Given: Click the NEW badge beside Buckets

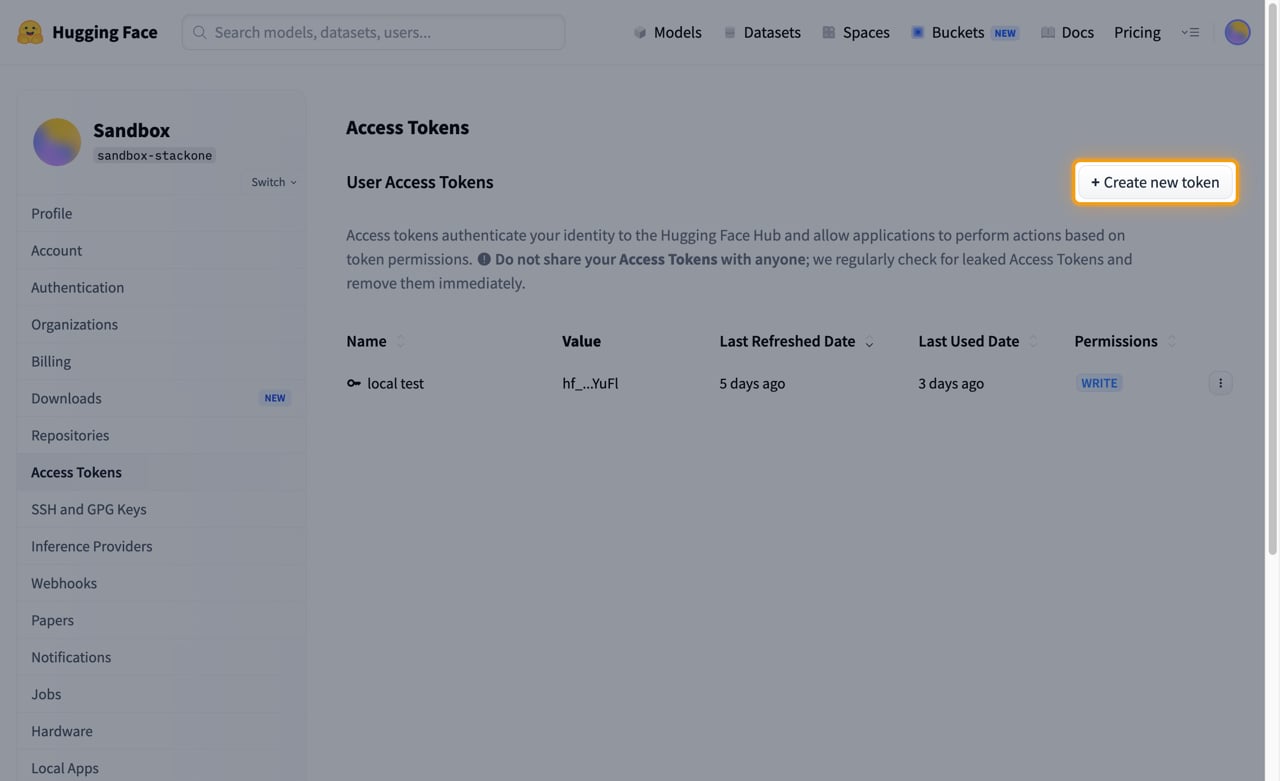Looking at the screenshot, I should click(x=1005, y=33).
